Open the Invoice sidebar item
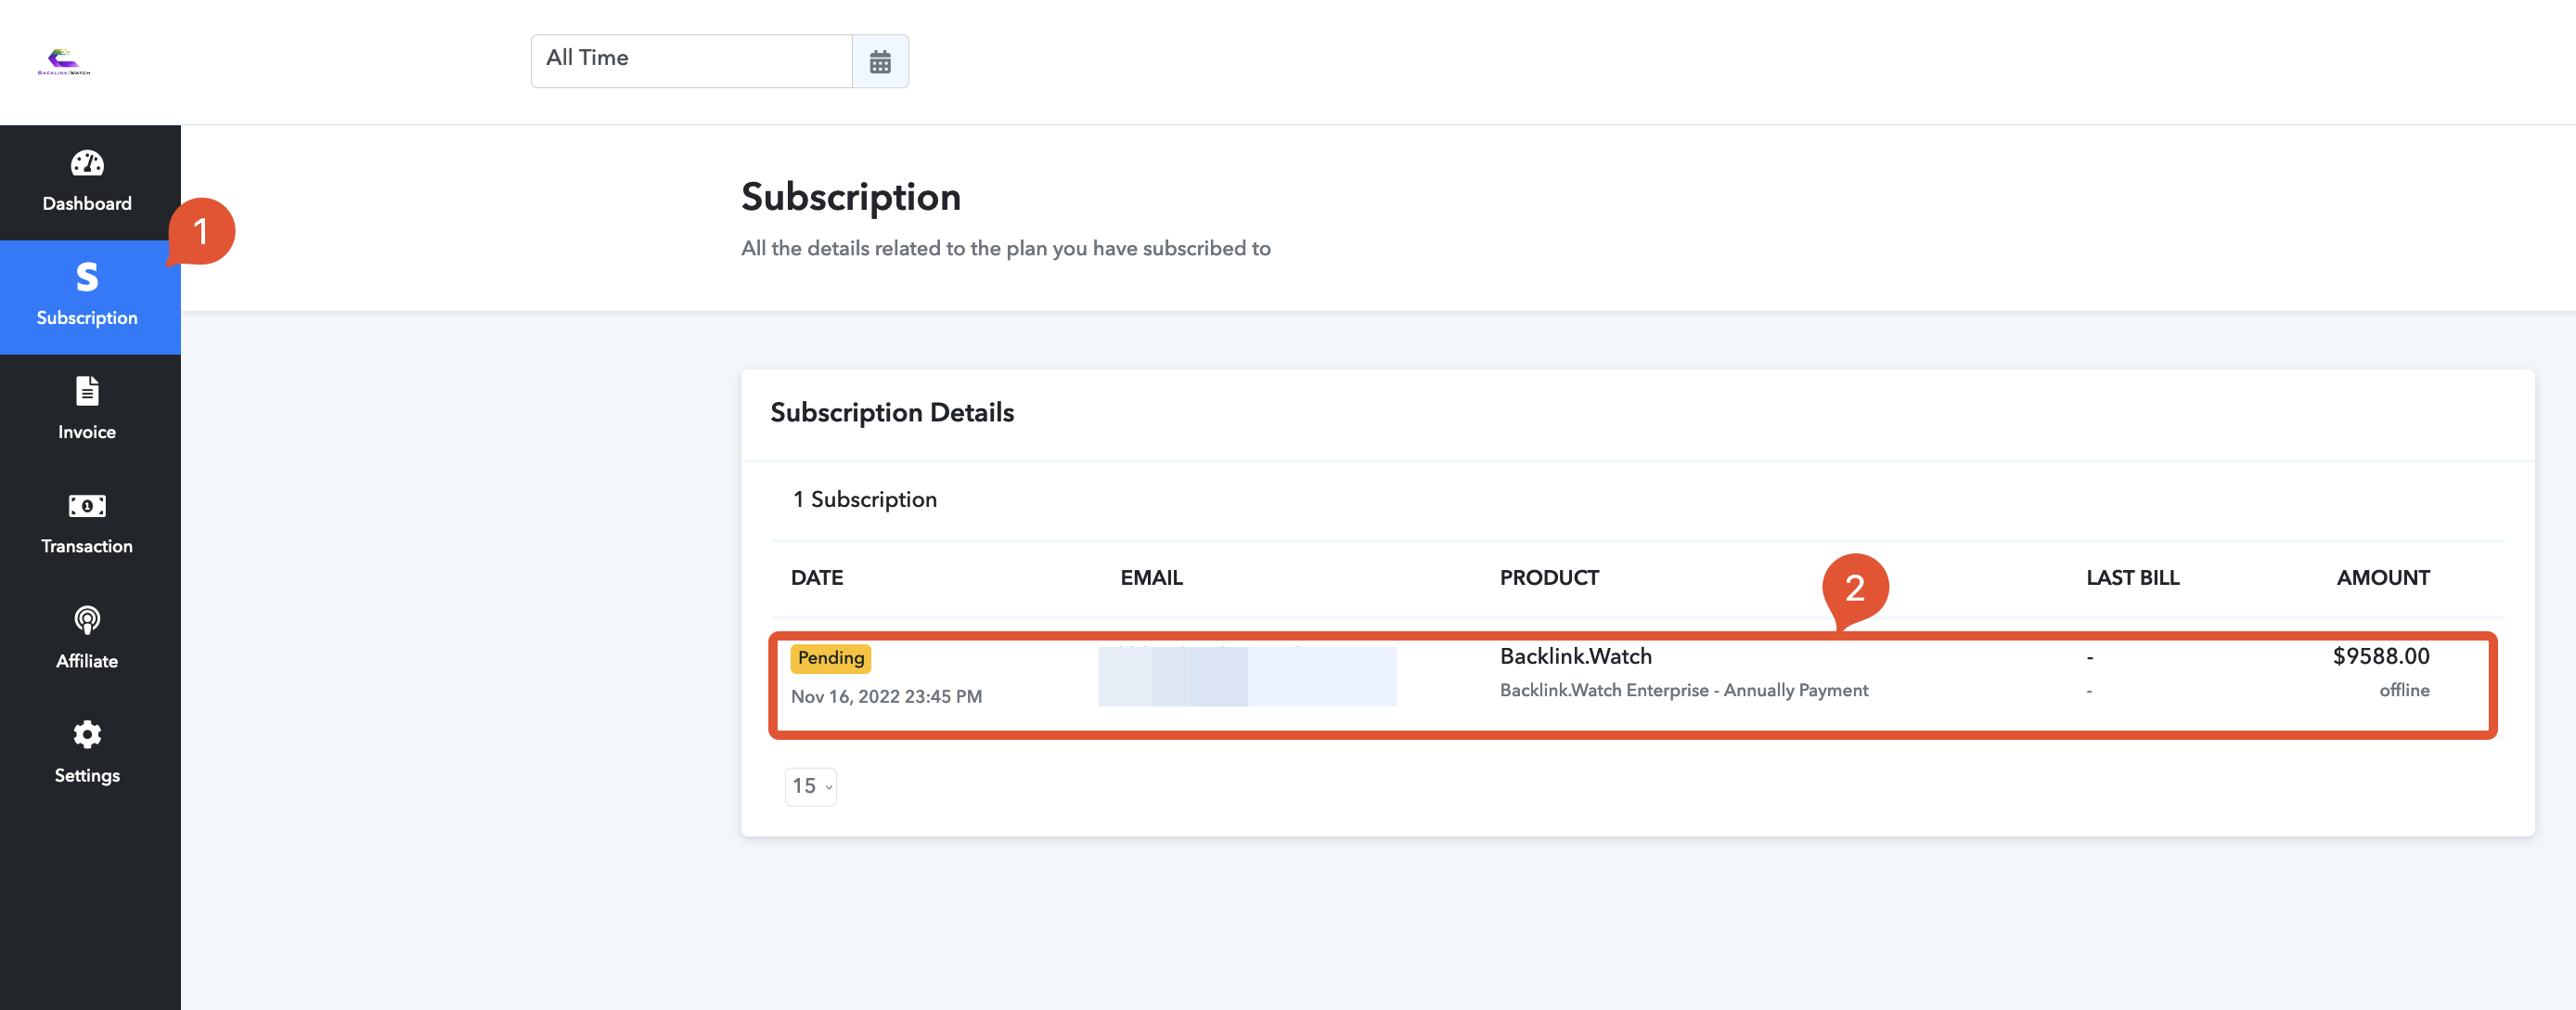Image resolution: width=2576 pixels, height=1010 pixels. coord(87,411)
